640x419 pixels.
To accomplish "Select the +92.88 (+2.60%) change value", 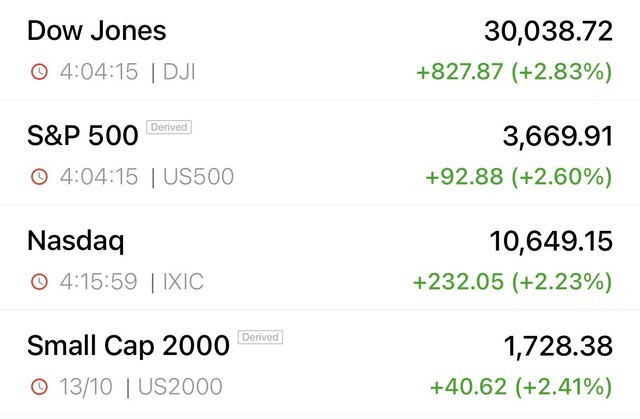I will (x=519, y=177).
